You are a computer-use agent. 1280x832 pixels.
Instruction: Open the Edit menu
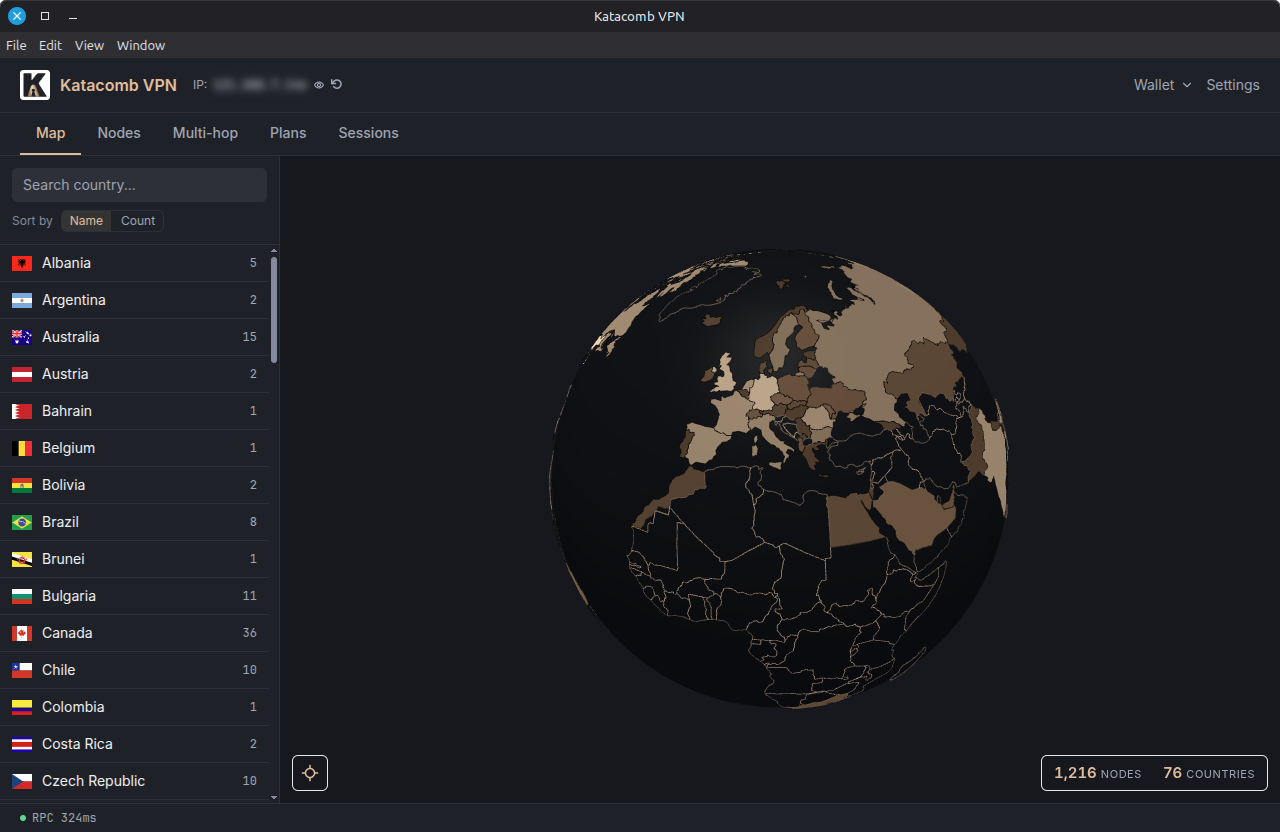coord(50,45)
